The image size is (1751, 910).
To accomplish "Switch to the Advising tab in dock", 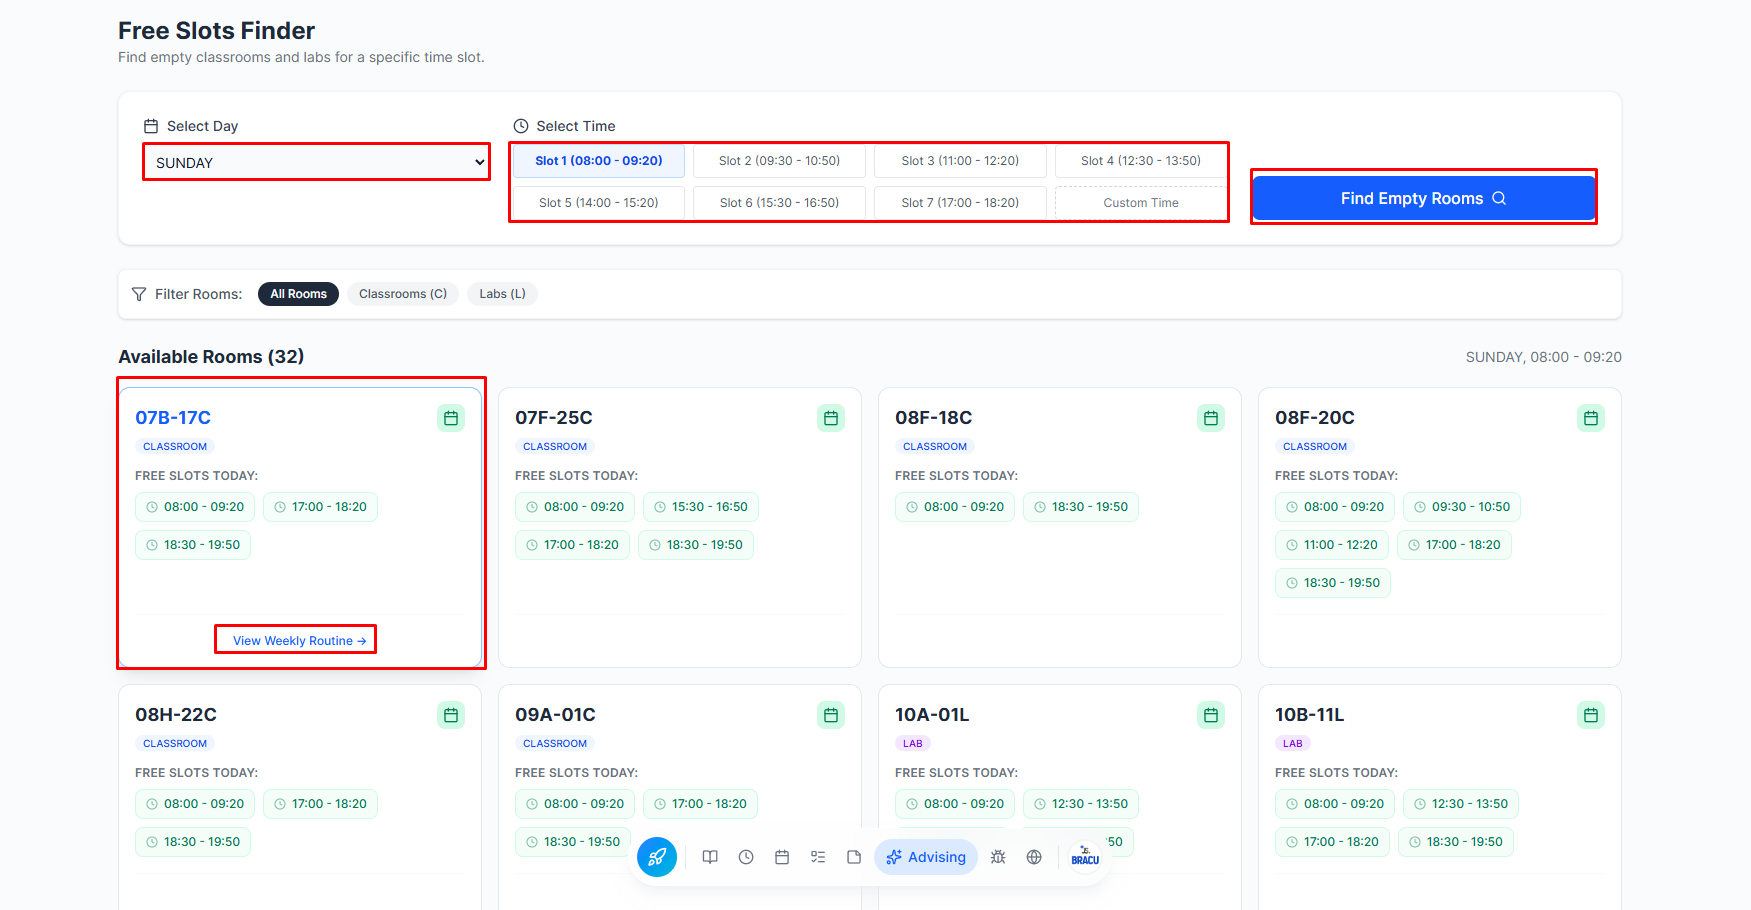I will click(x=926, y=857).
